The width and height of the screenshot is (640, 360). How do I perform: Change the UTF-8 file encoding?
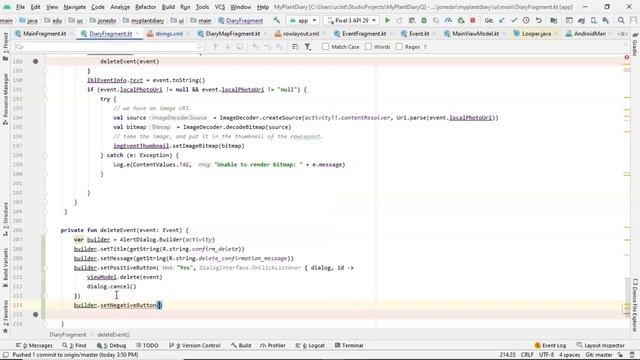click(546, 355)
